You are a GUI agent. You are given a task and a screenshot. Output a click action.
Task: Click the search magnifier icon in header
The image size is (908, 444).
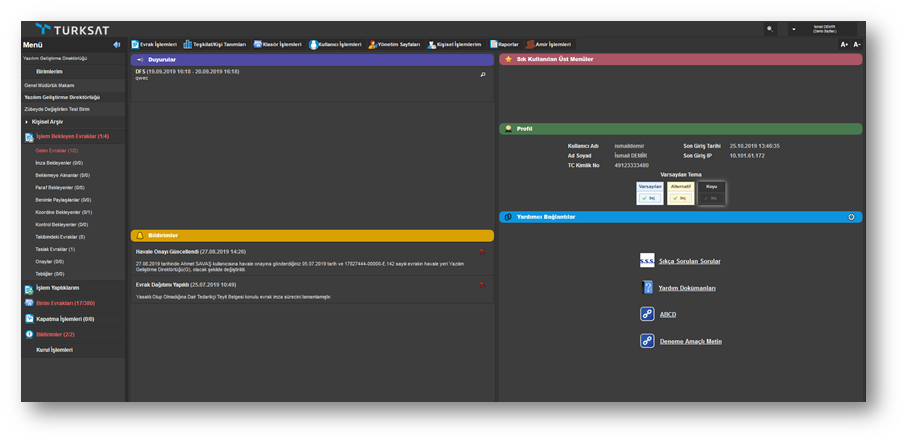pos(769,30)
